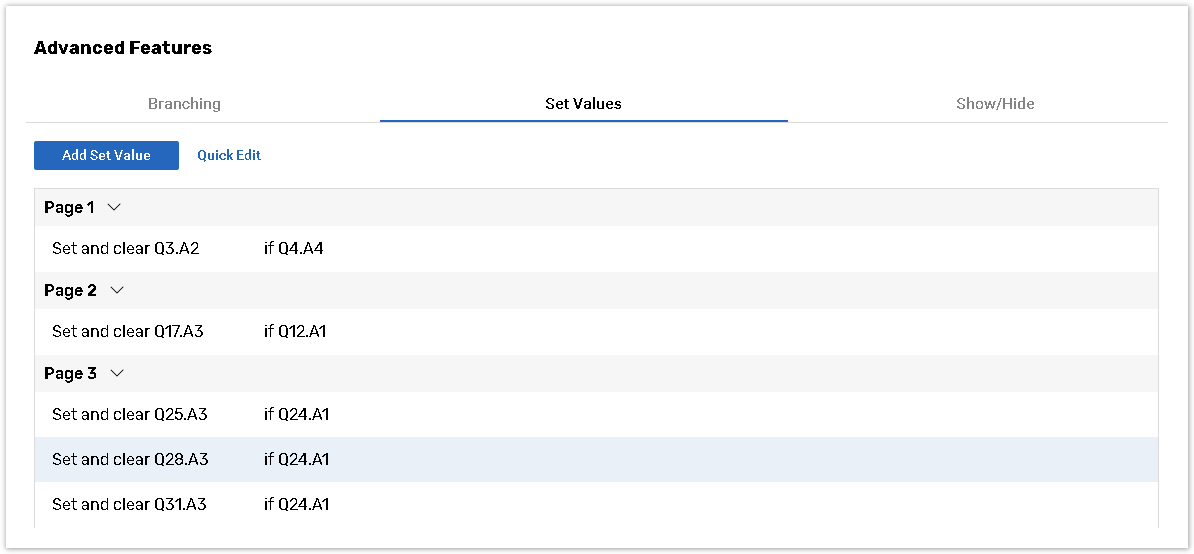Viewport: 1194px width, 554px height.
Task: Click the condition in the Q28.A3 row
Action: click(x=297, y=460)
